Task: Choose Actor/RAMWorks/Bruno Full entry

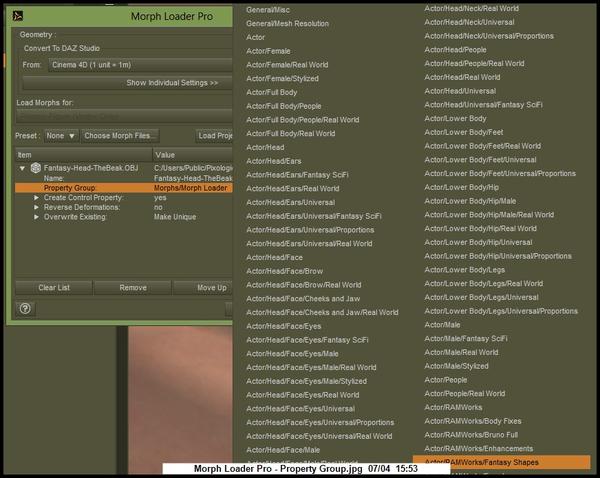Action: [471, 435]
